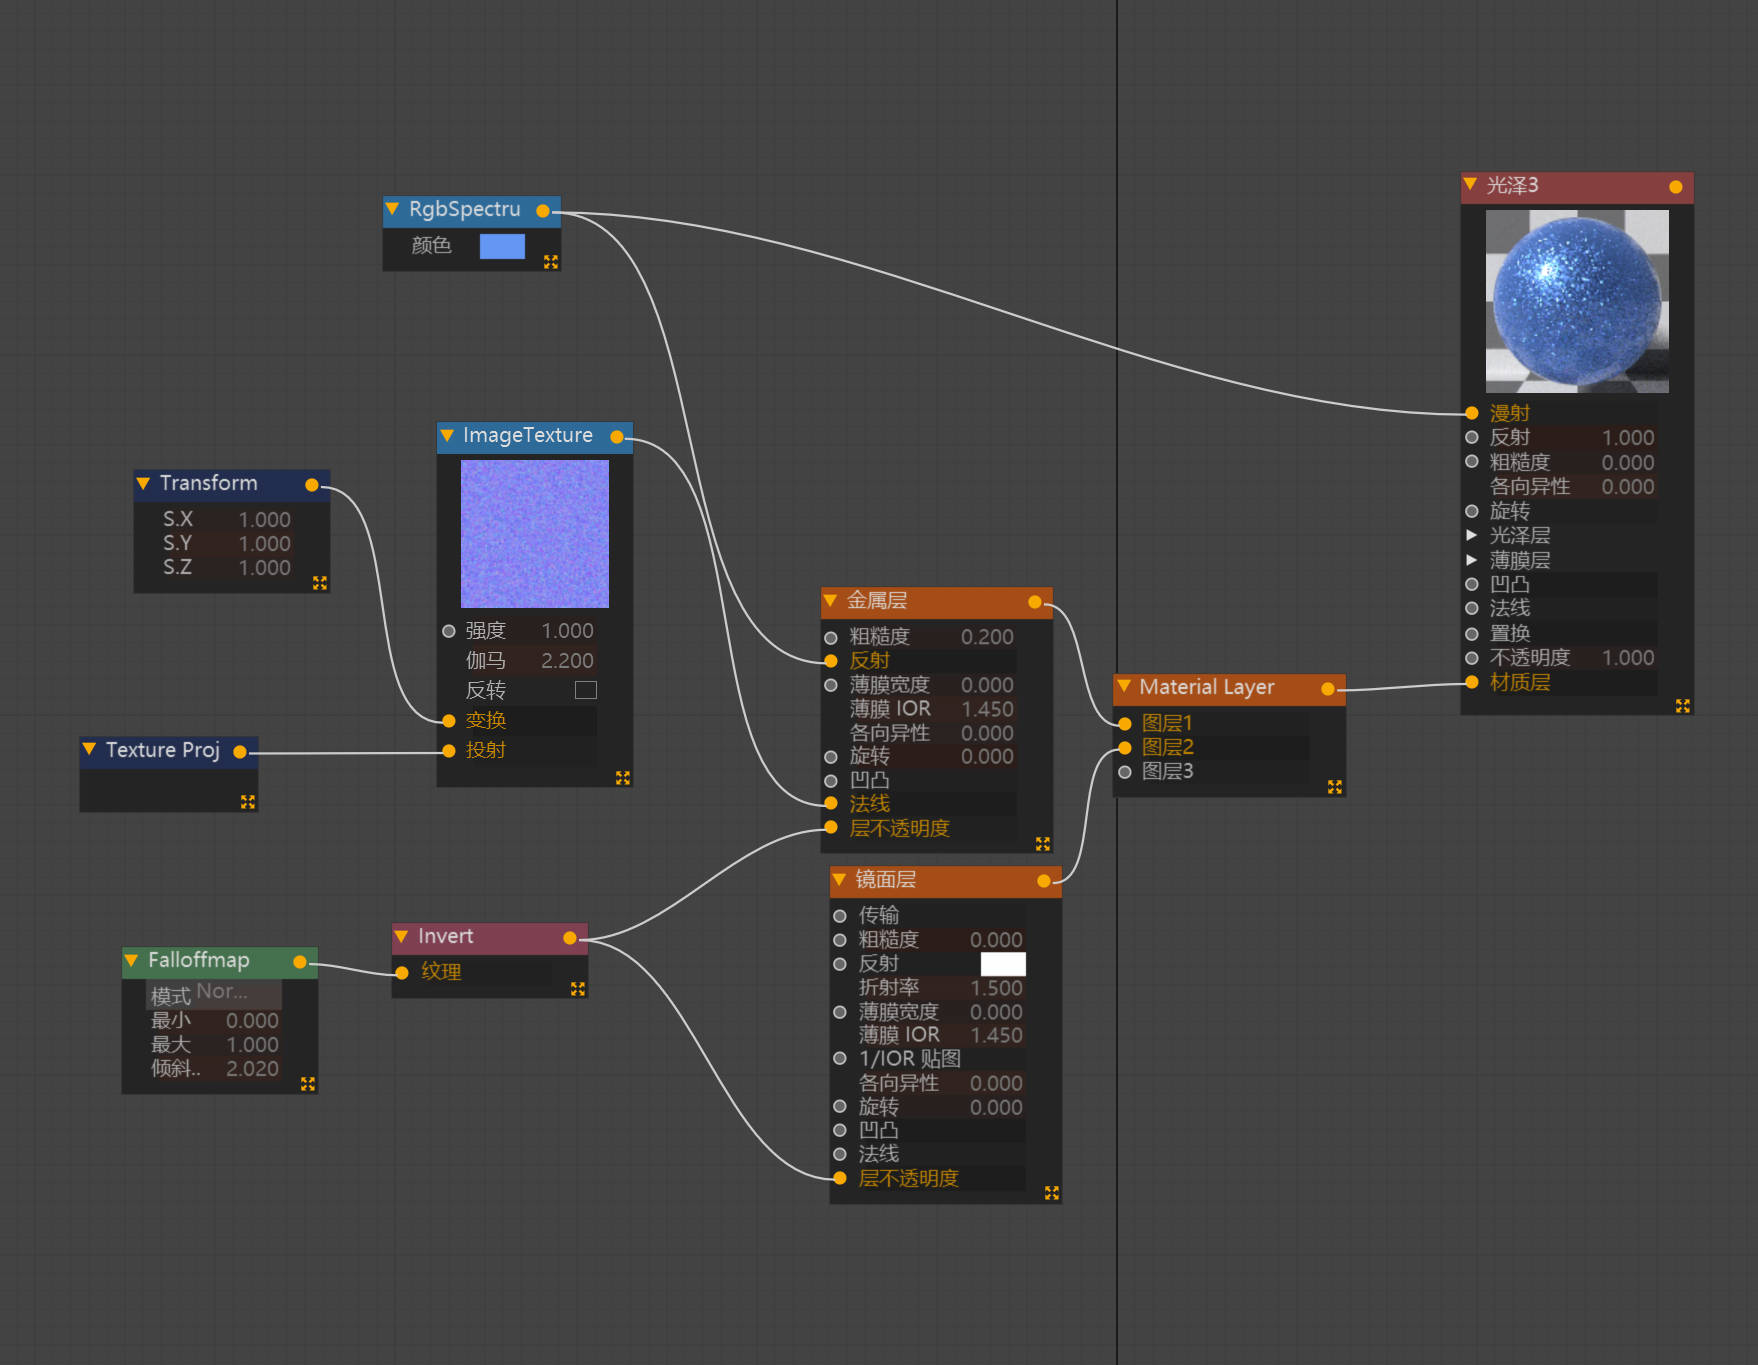Image resolution: width=1758 pixels, height=1365 pixels.
Task: Click the 最大 1.000 field in Falloffmap
Action: point(215,1045)
